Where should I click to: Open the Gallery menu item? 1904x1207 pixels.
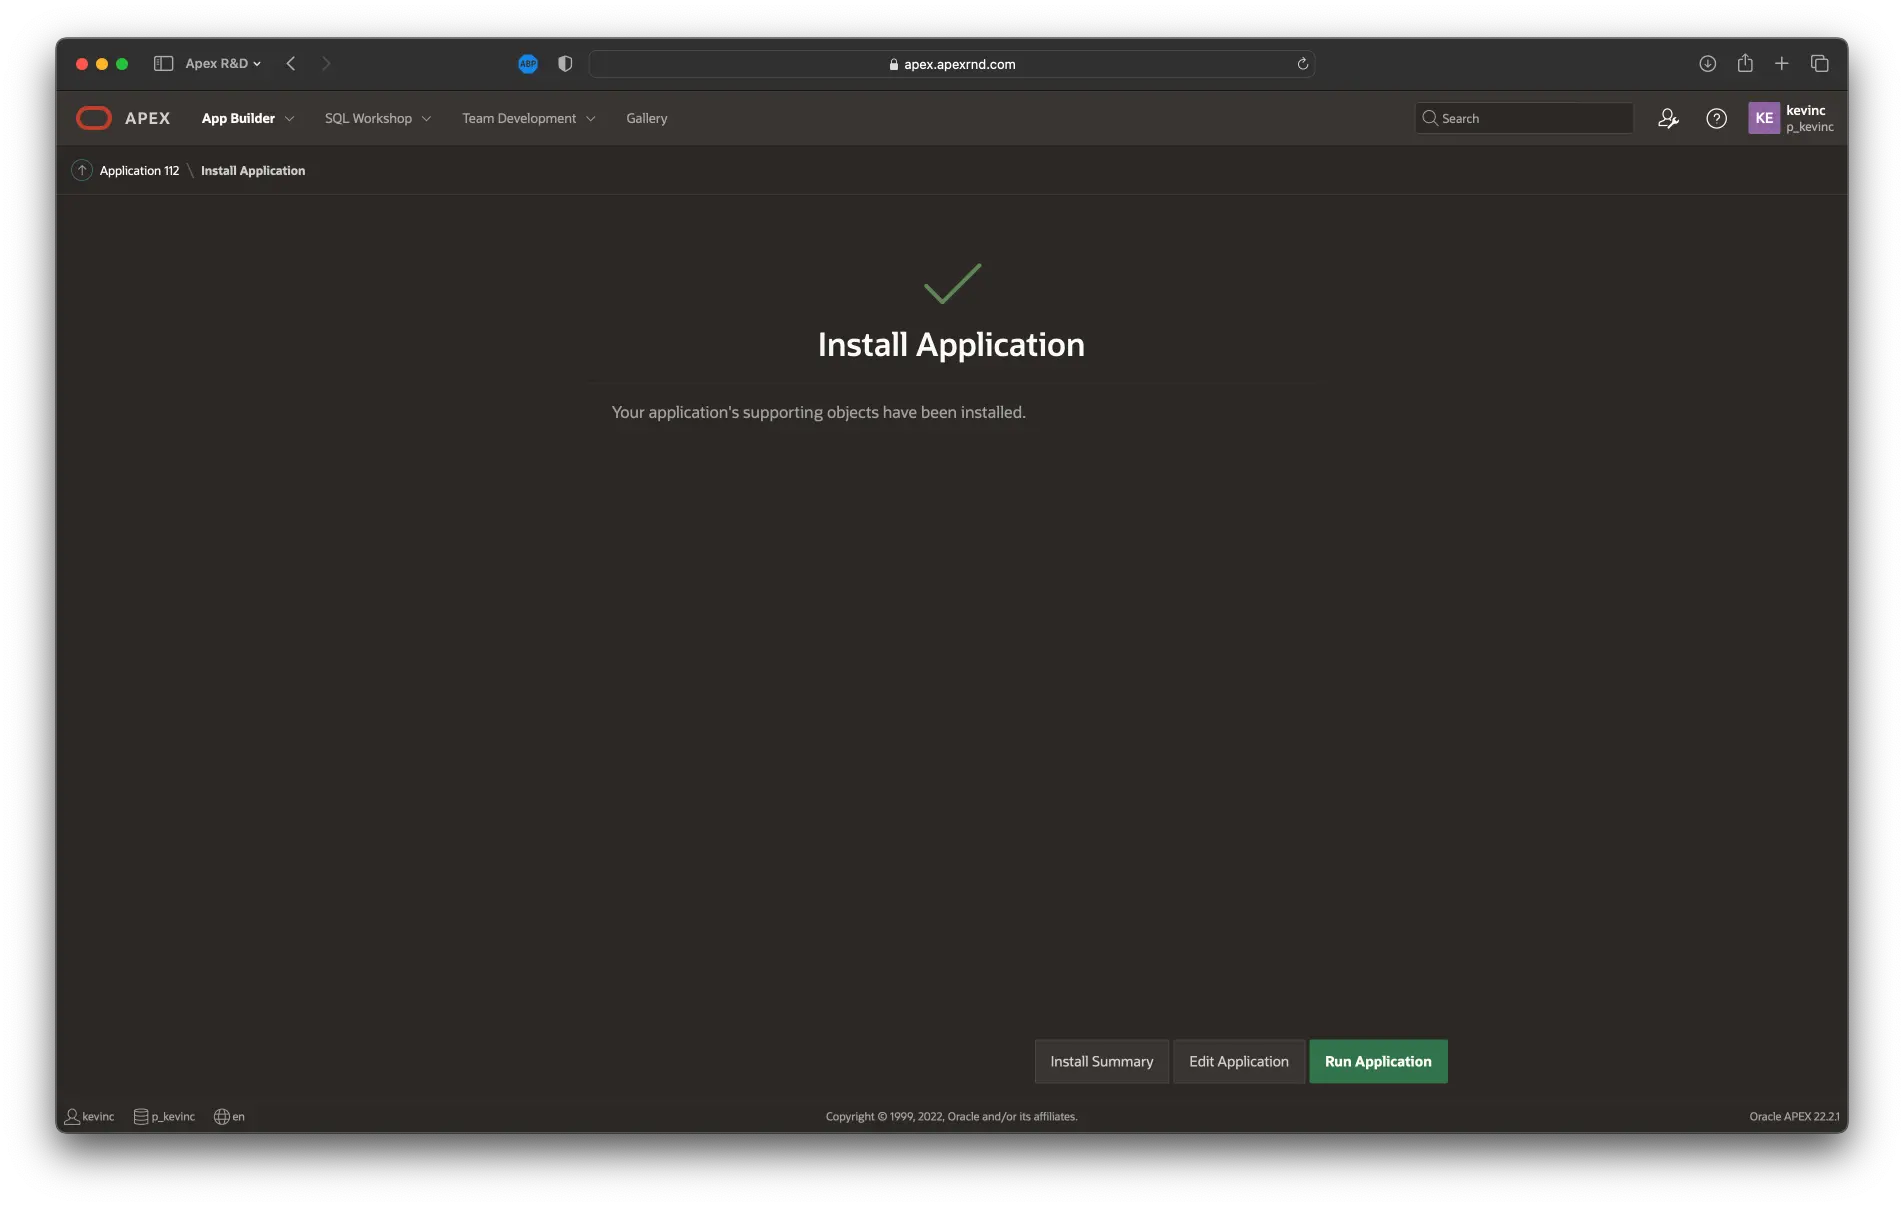coord(646,118)
